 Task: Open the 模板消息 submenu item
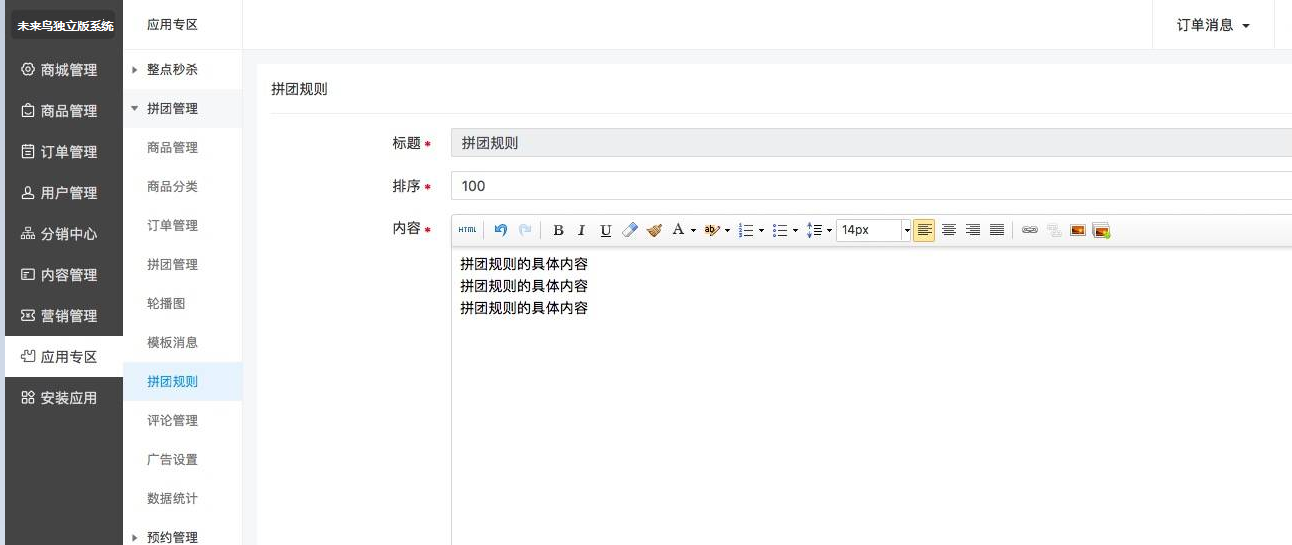[x=183, y=343]
